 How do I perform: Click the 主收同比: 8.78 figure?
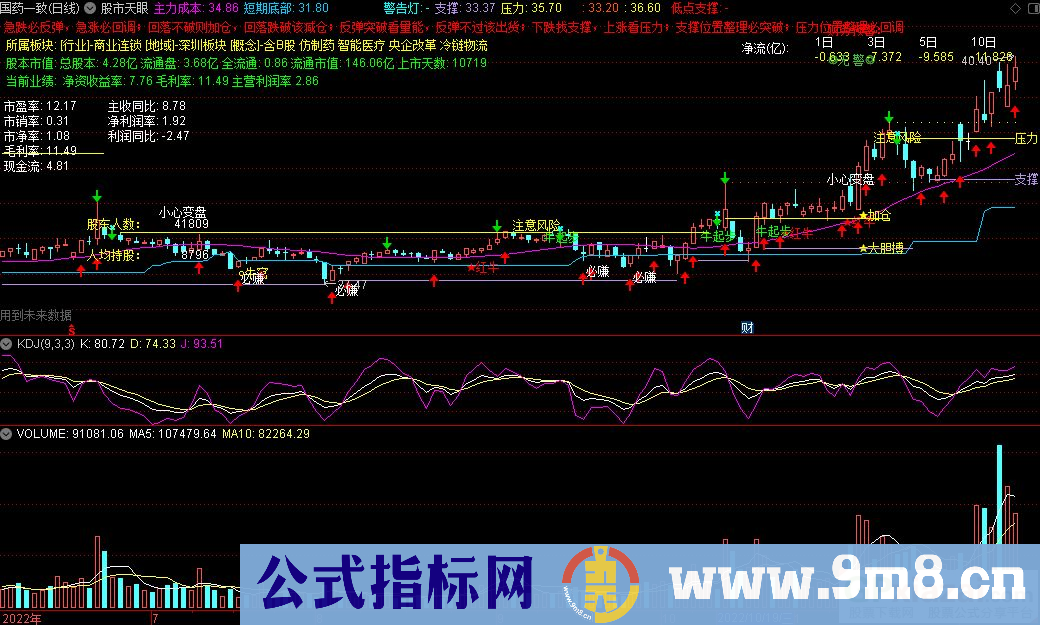(147, 105)
